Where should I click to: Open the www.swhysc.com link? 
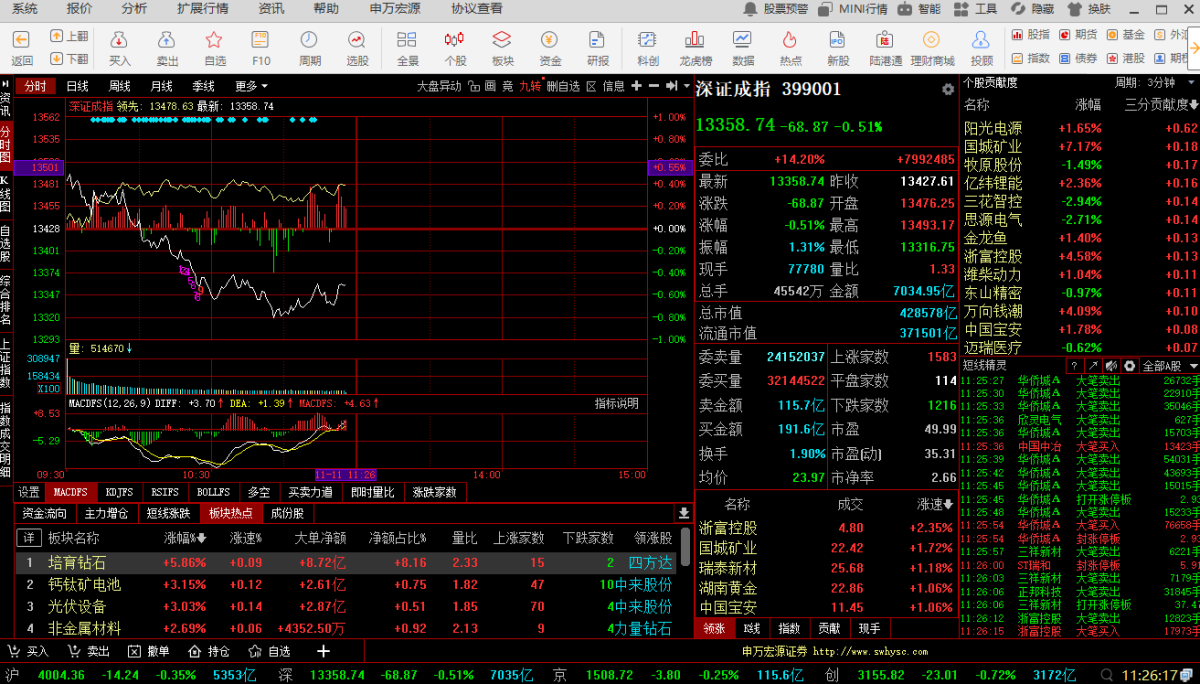pyautogui.click(x=858, y=651)
